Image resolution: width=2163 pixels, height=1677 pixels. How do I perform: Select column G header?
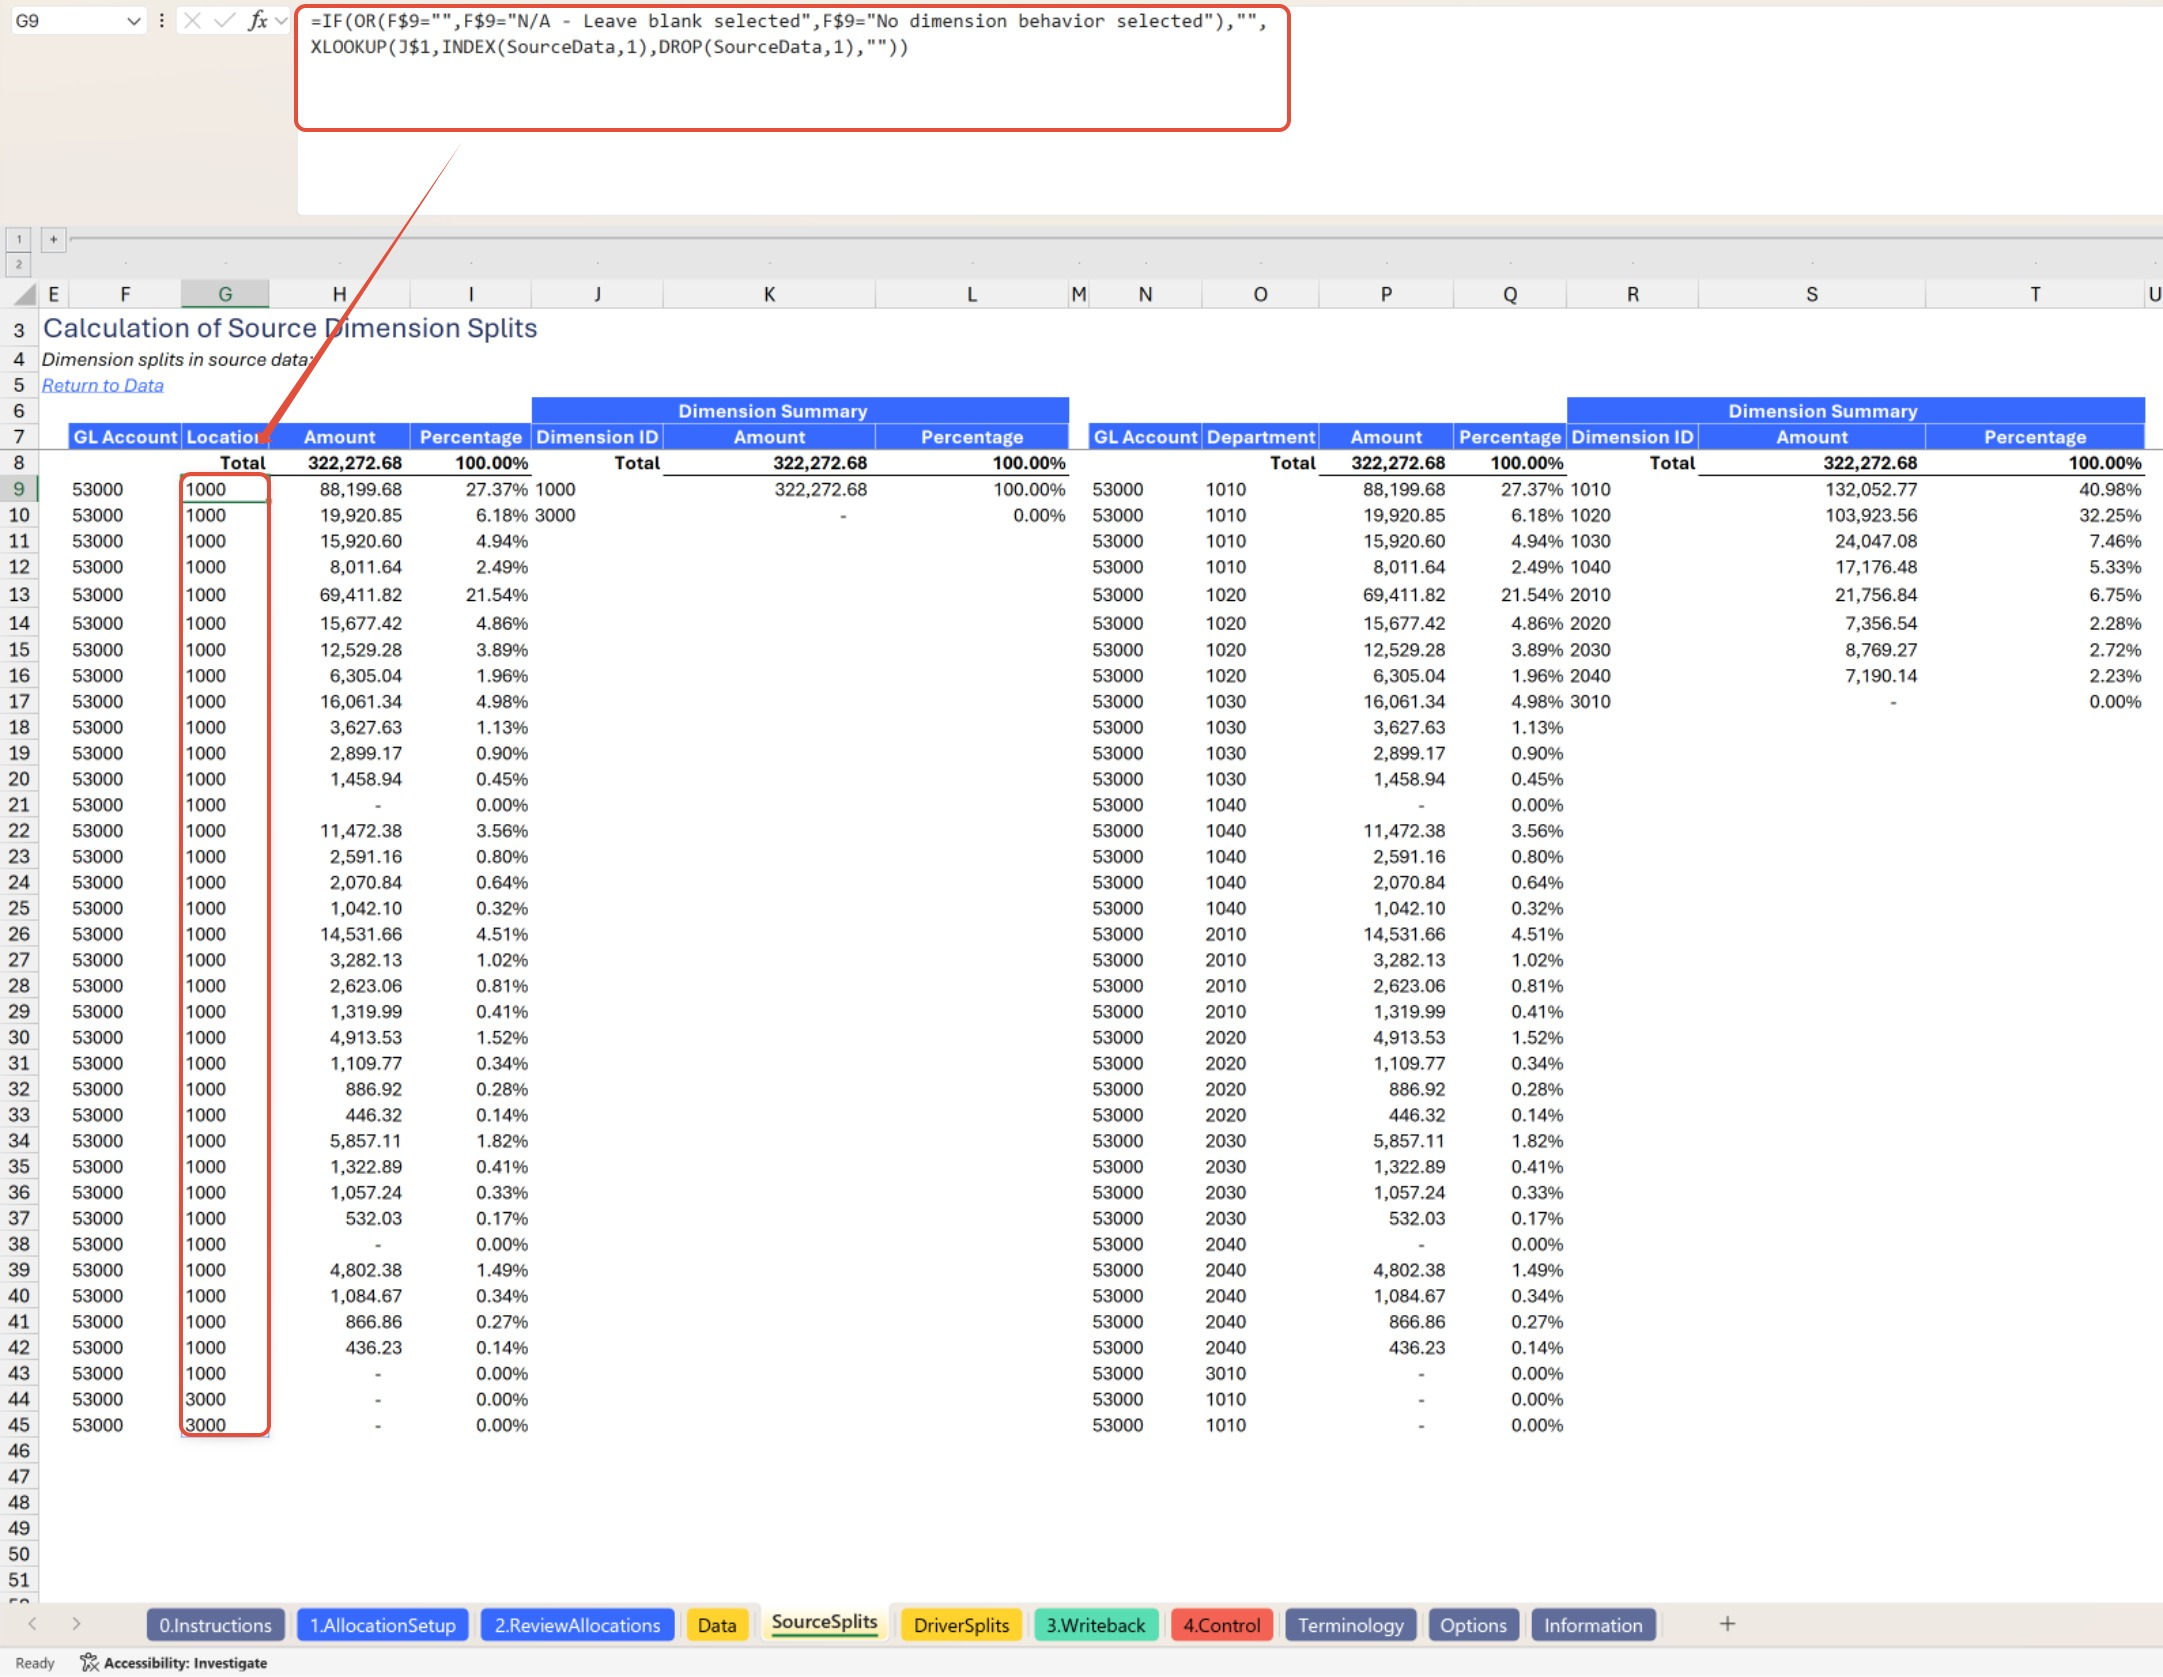point(225,294)
